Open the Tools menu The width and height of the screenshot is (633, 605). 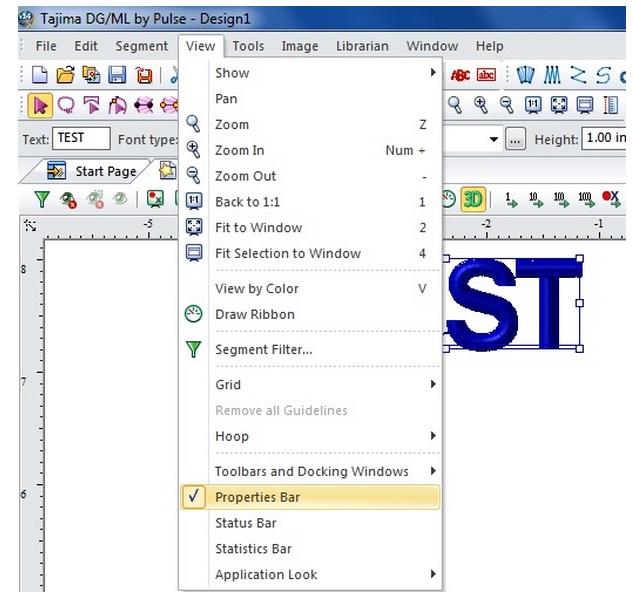coord(248,46)
